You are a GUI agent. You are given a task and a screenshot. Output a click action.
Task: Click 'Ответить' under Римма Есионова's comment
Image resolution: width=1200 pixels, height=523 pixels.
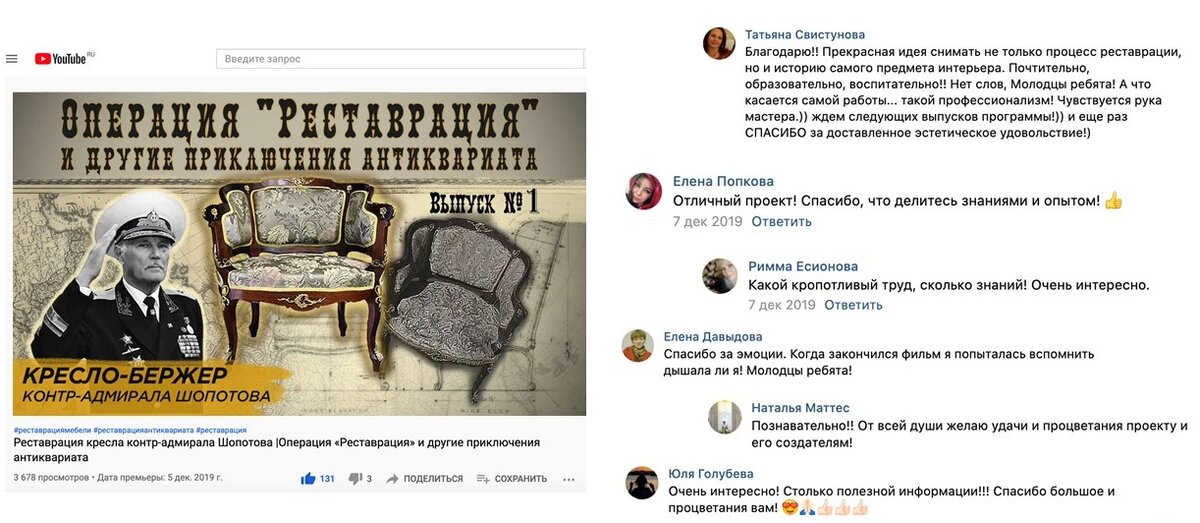point(853,305)
